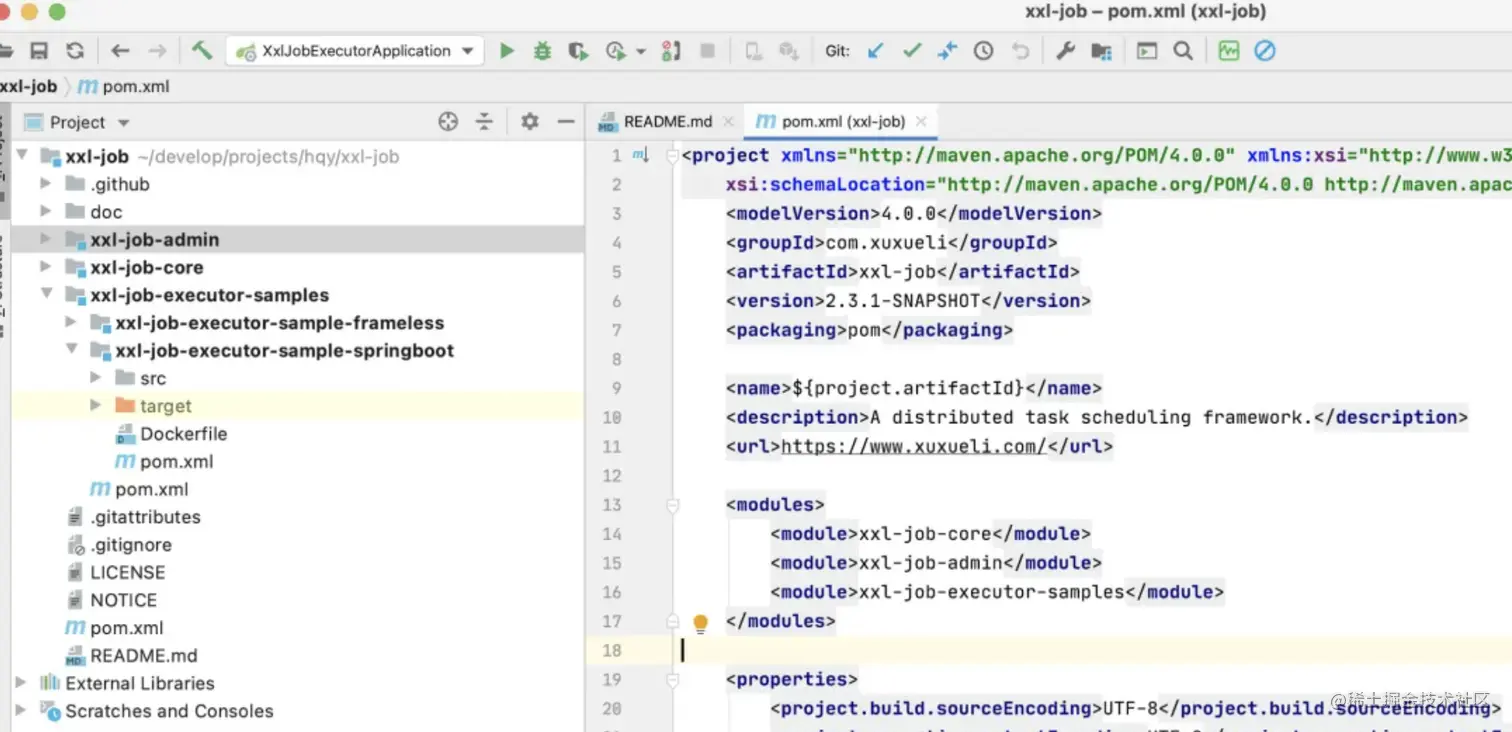The image size is (1512, 732).
Task: Click https://www.xuxueli.com/ link in editor
Action: point(913,446)
